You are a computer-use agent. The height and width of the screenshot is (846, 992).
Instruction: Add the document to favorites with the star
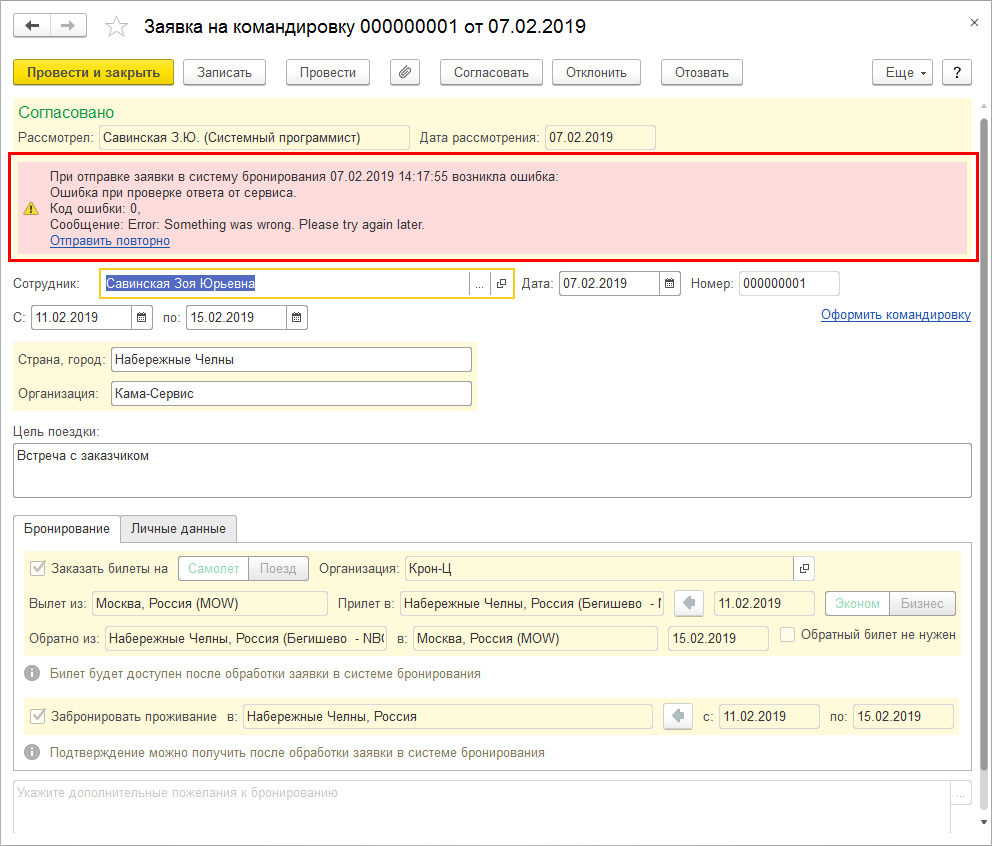coord(117,27)
